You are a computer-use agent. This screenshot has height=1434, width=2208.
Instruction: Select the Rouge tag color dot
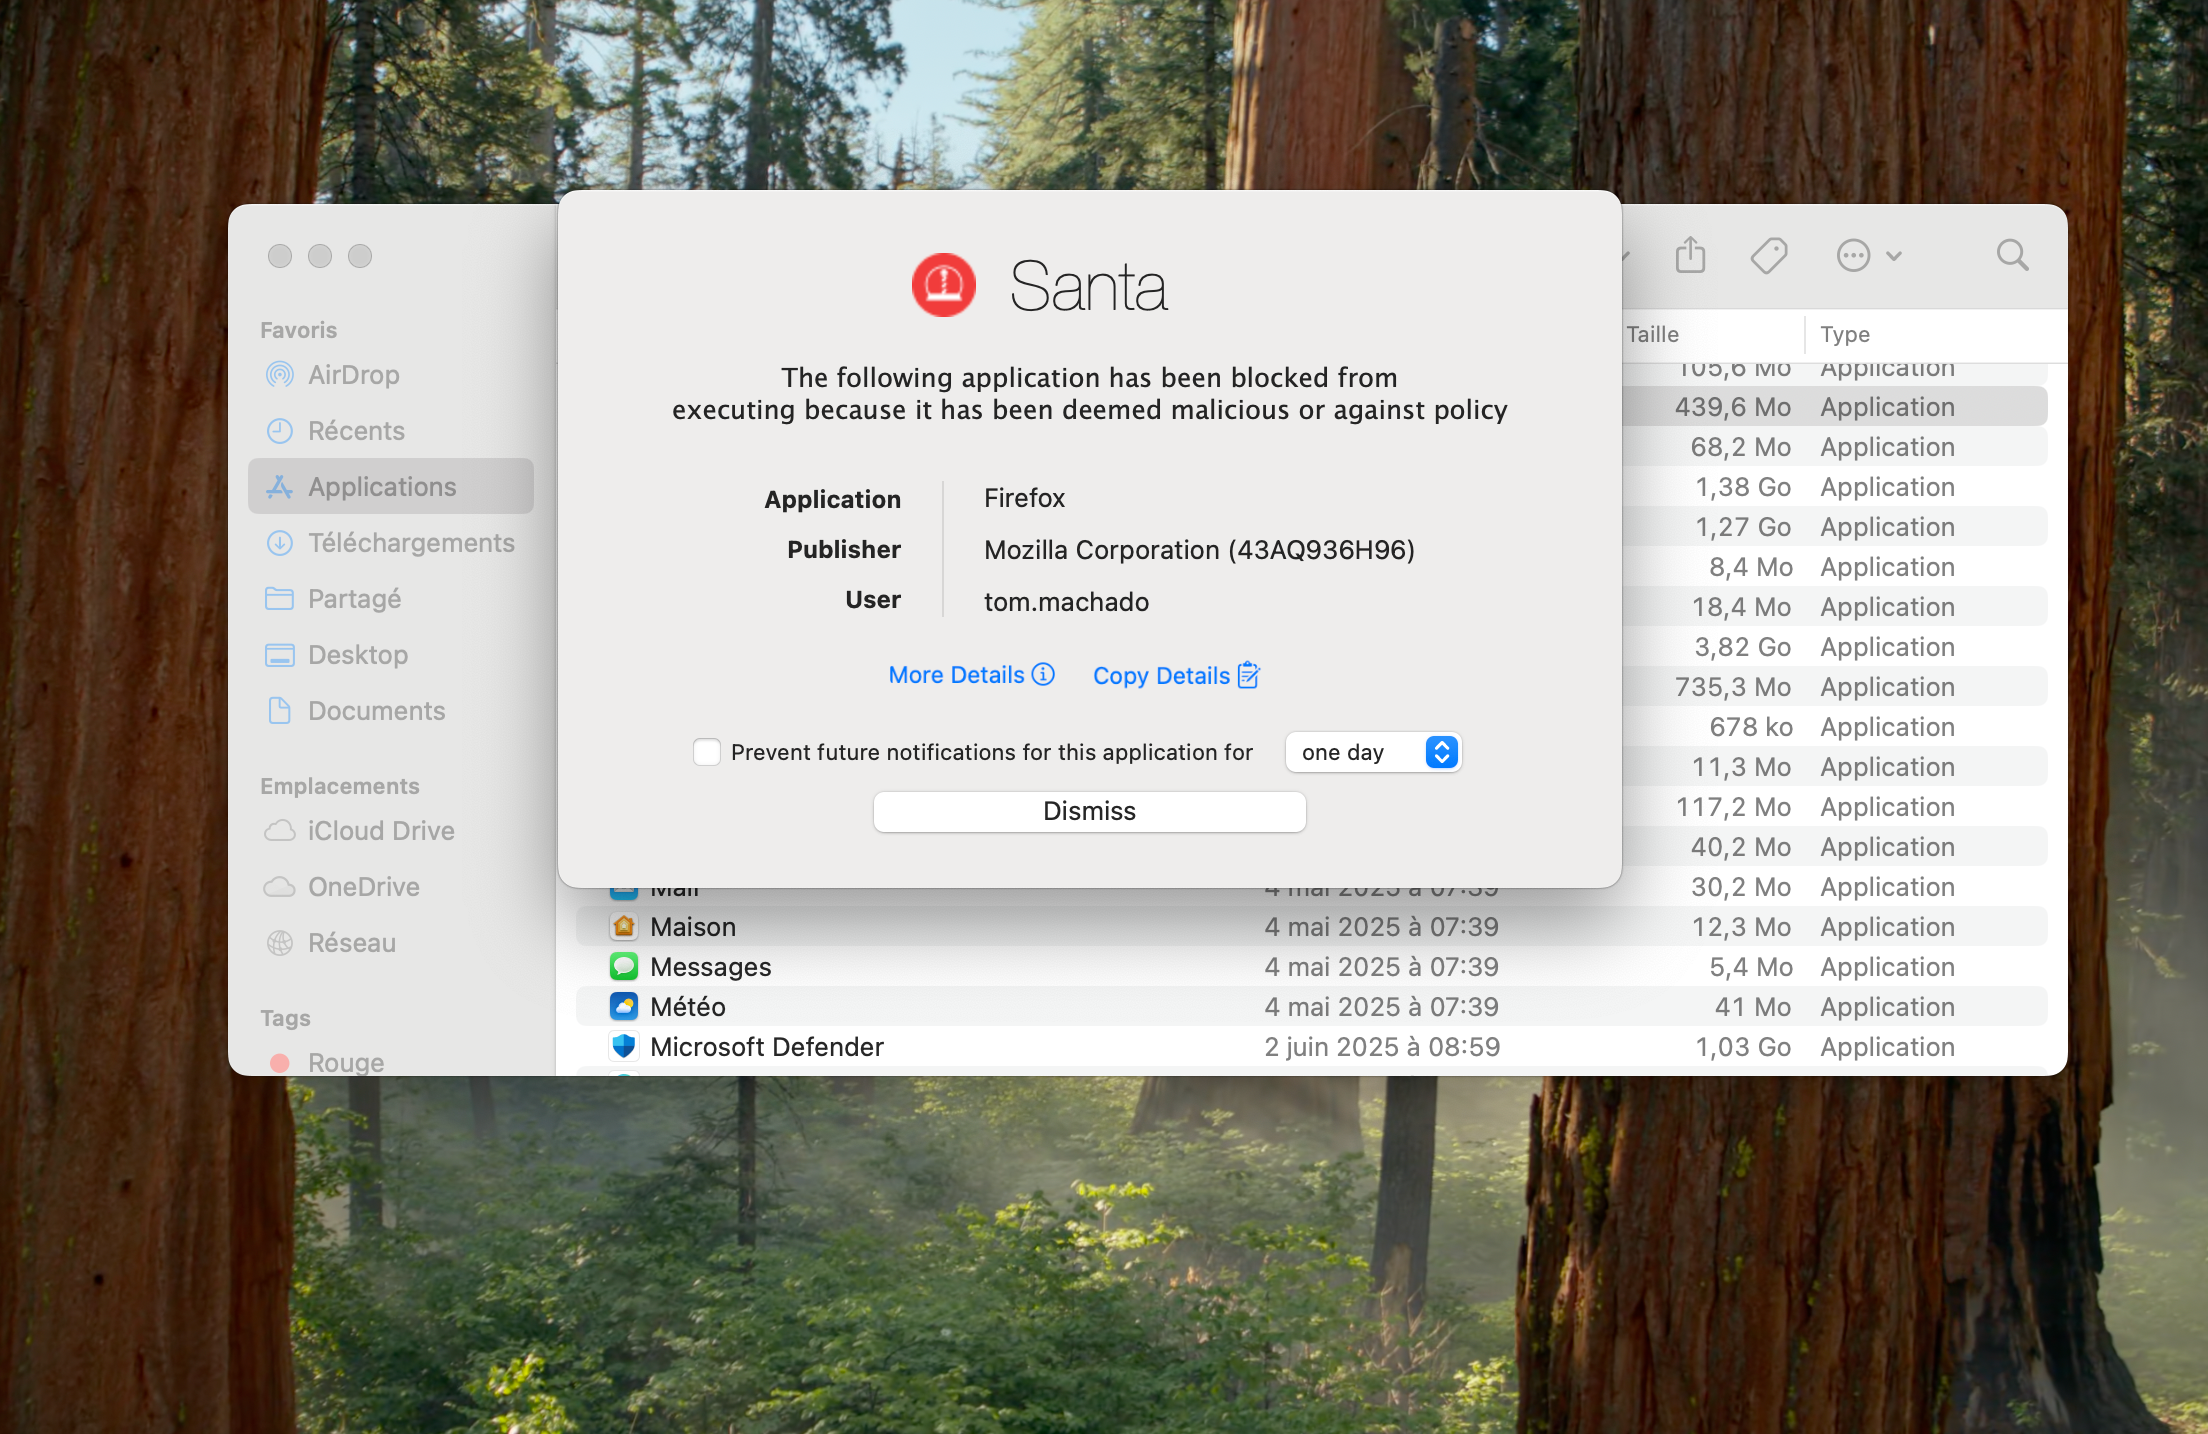280,1062
